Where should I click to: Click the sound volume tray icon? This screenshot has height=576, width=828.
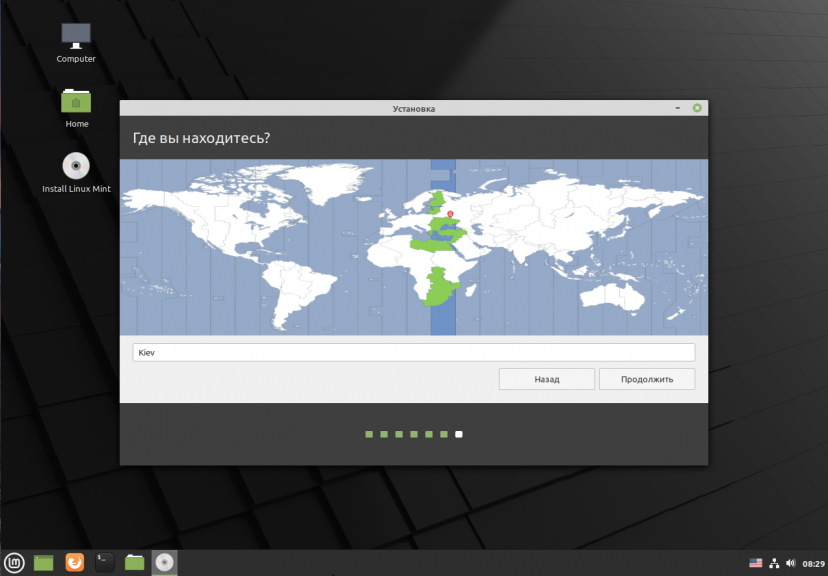click(790, 563)
